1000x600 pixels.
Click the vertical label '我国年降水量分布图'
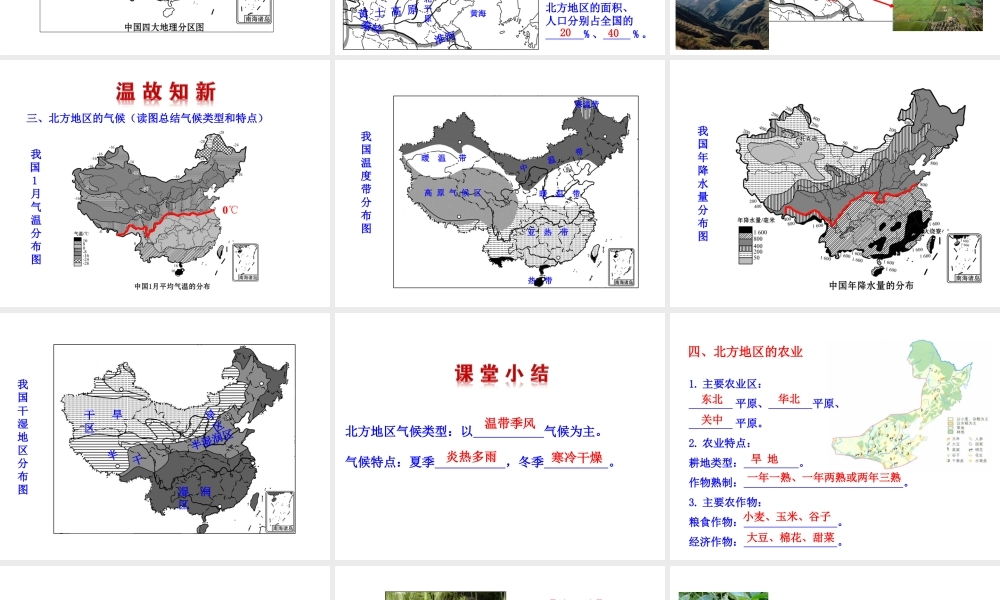pos(703,184)
